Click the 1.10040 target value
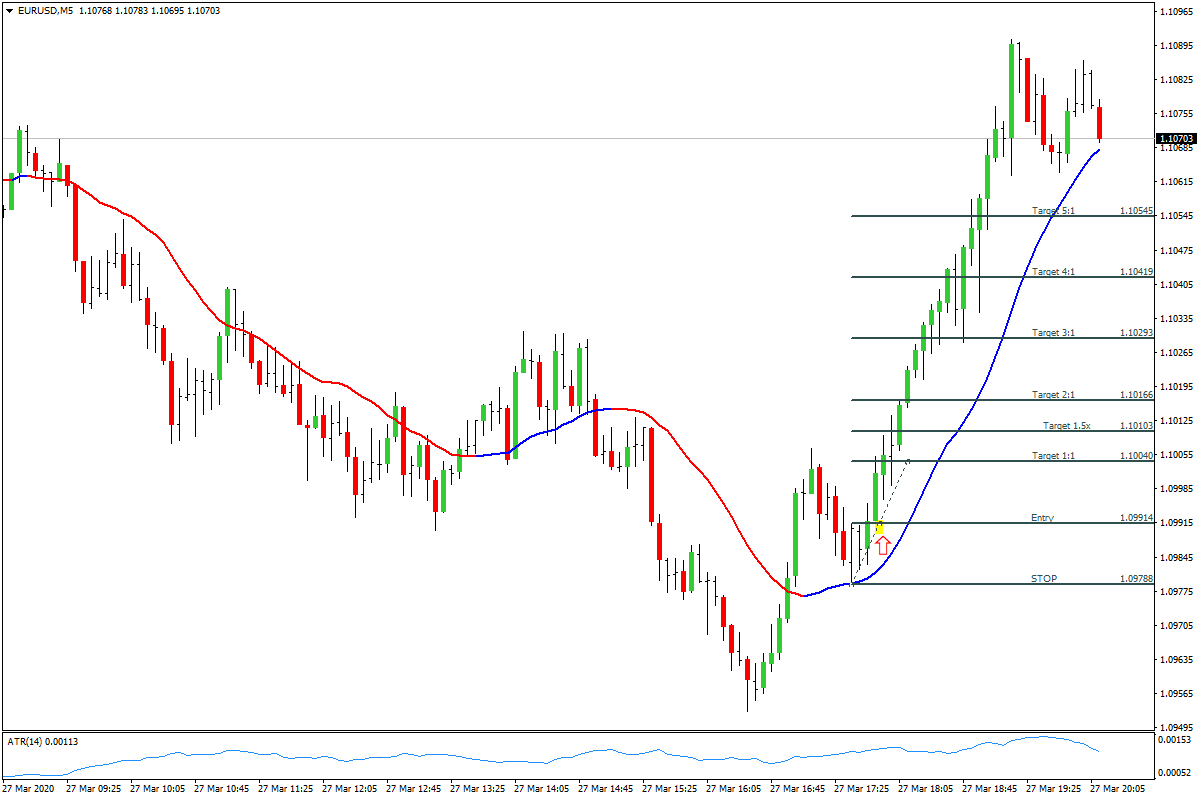The image size is (1200, 800). point(1137,456)
